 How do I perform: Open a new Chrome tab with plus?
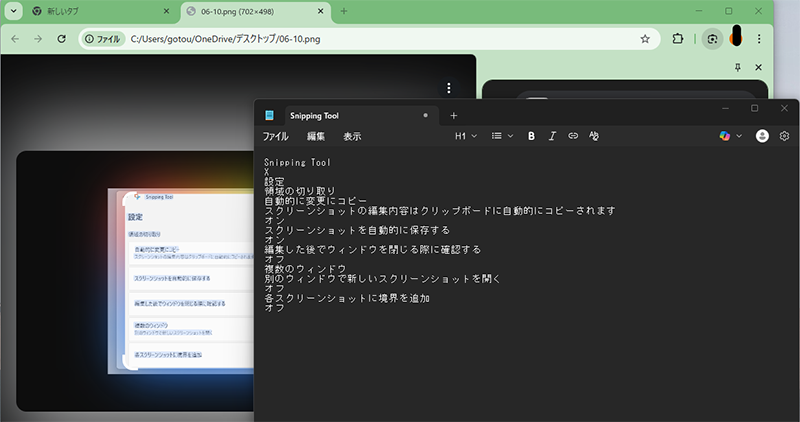click(344, 11)
